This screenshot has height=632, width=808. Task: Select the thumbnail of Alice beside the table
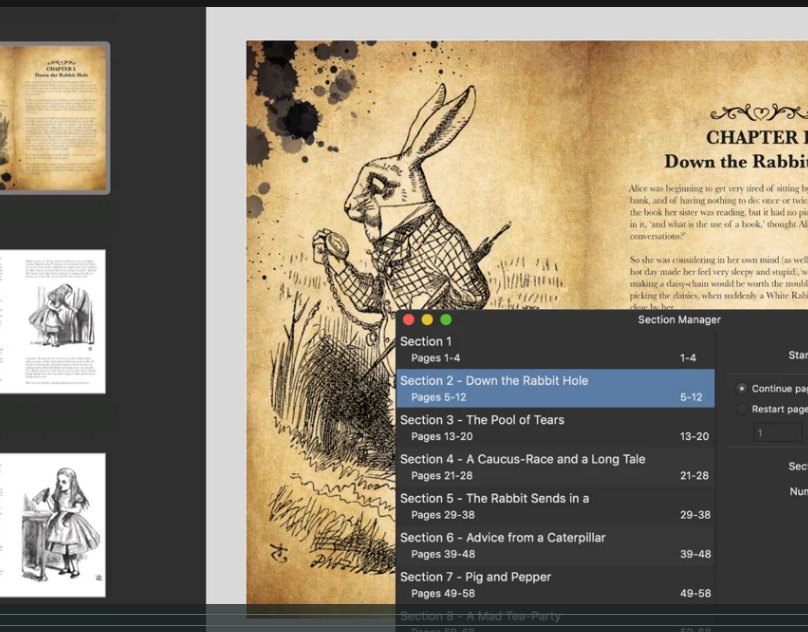click(53, 525)
